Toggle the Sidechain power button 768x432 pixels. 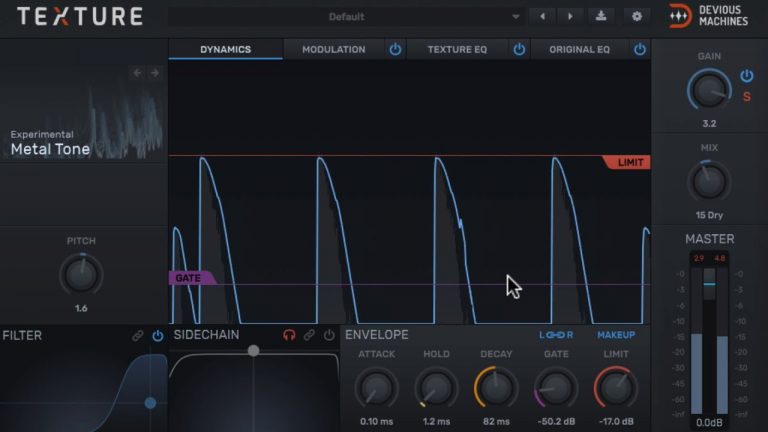pyautogui.click(x=329, y=335)
